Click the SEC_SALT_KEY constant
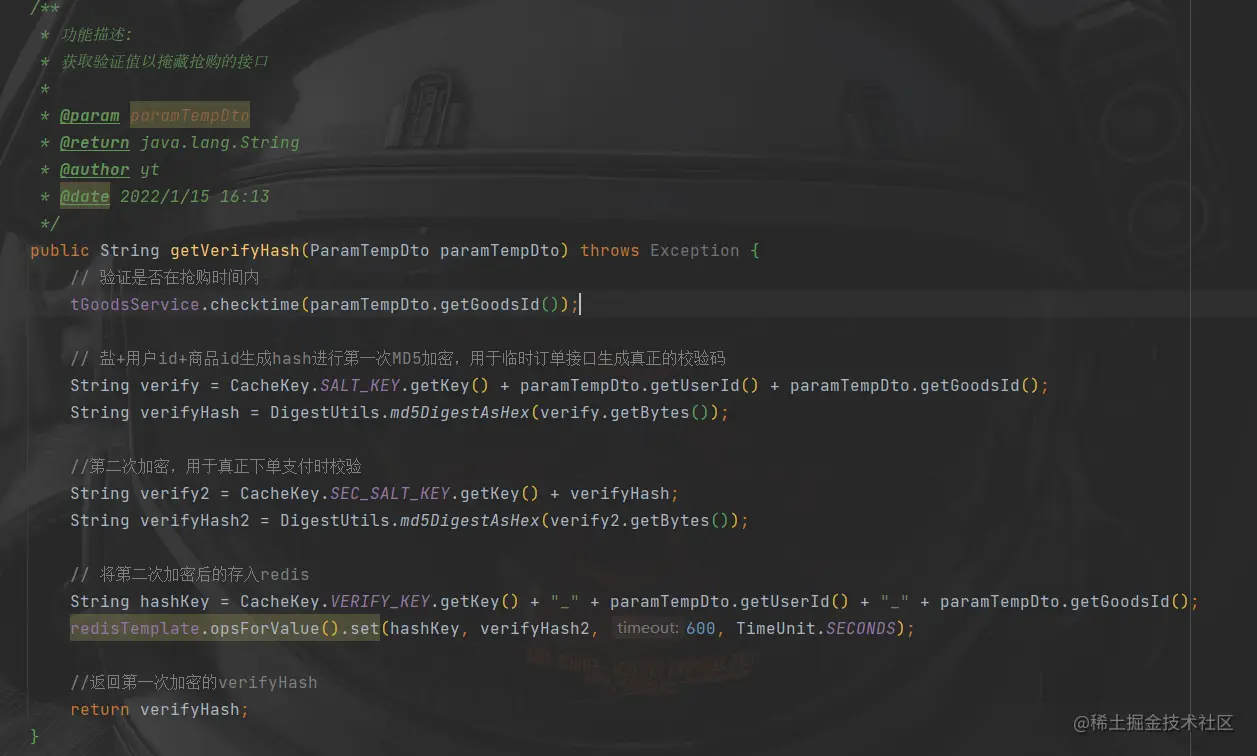 (x=390, y=494)
